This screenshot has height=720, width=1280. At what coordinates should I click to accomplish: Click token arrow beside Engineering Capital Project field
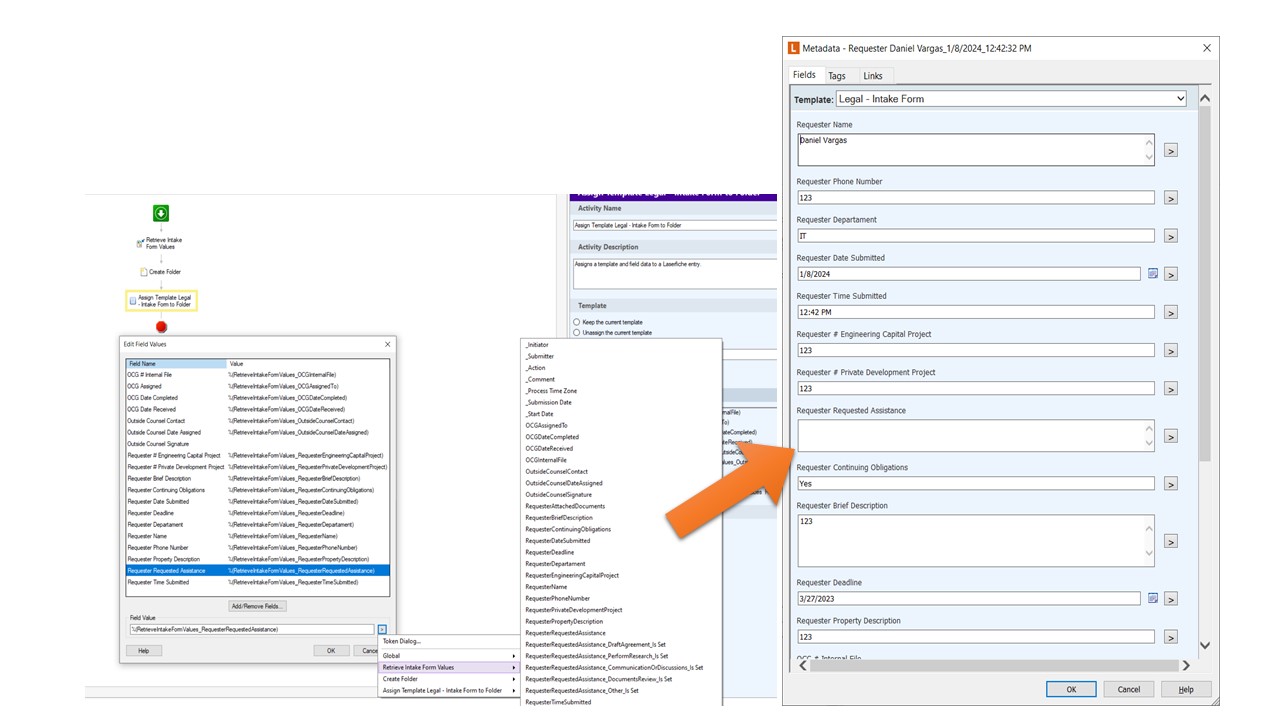pyautogui.click(x=1171, y=350)
